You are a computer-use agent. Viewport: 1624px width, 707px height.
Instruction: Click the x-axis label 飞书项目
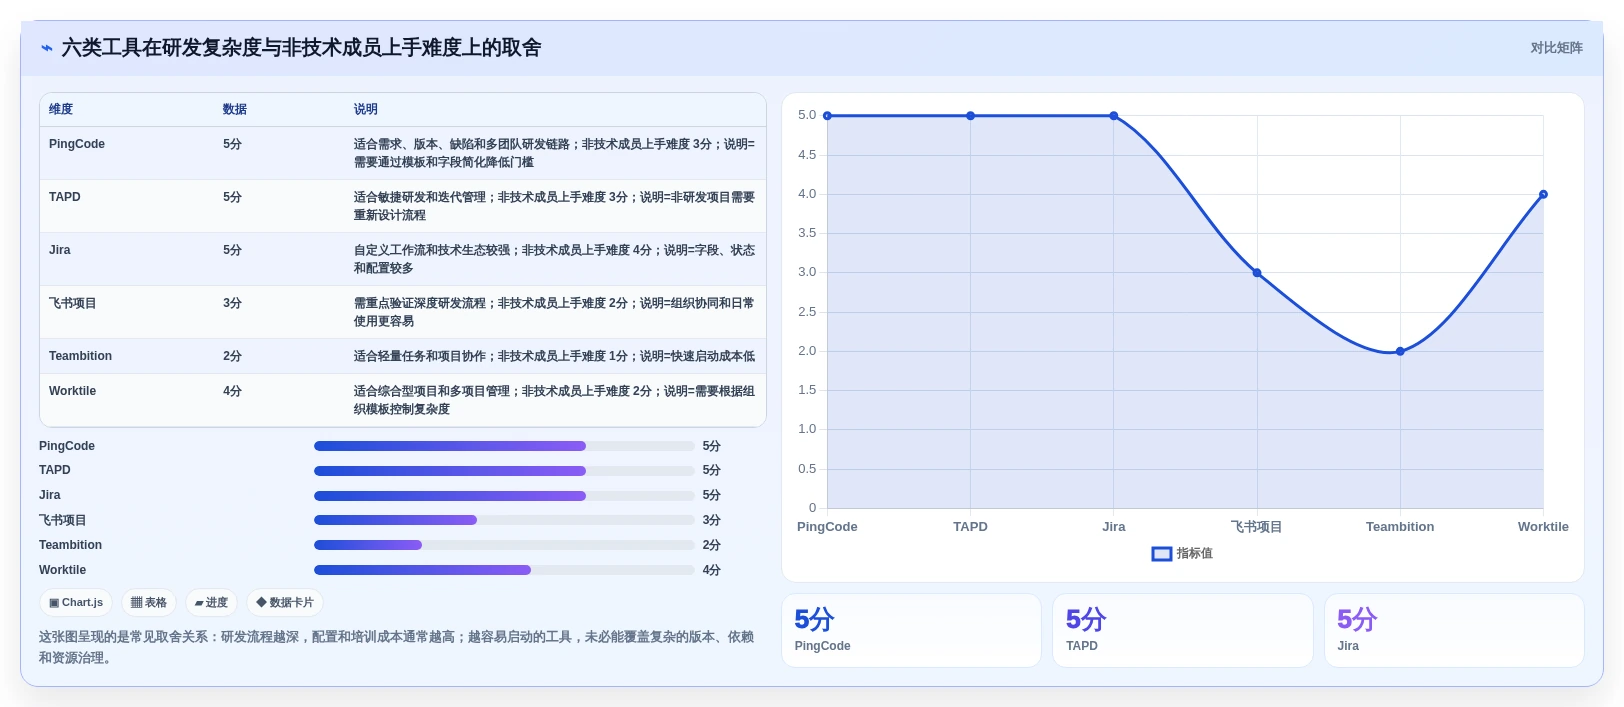(x=1257, y=527)
